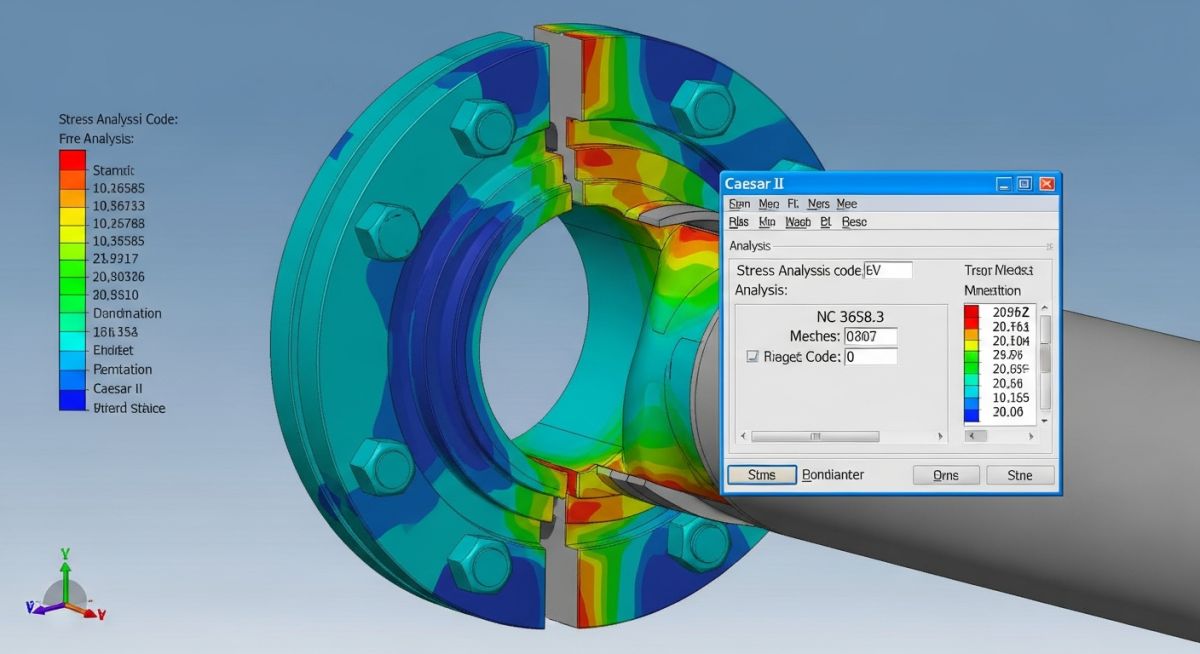Image resolution: width=1200 pixels, height=654 pixels.
Task: Click the Bondianter label button
Action: point(833,475)
